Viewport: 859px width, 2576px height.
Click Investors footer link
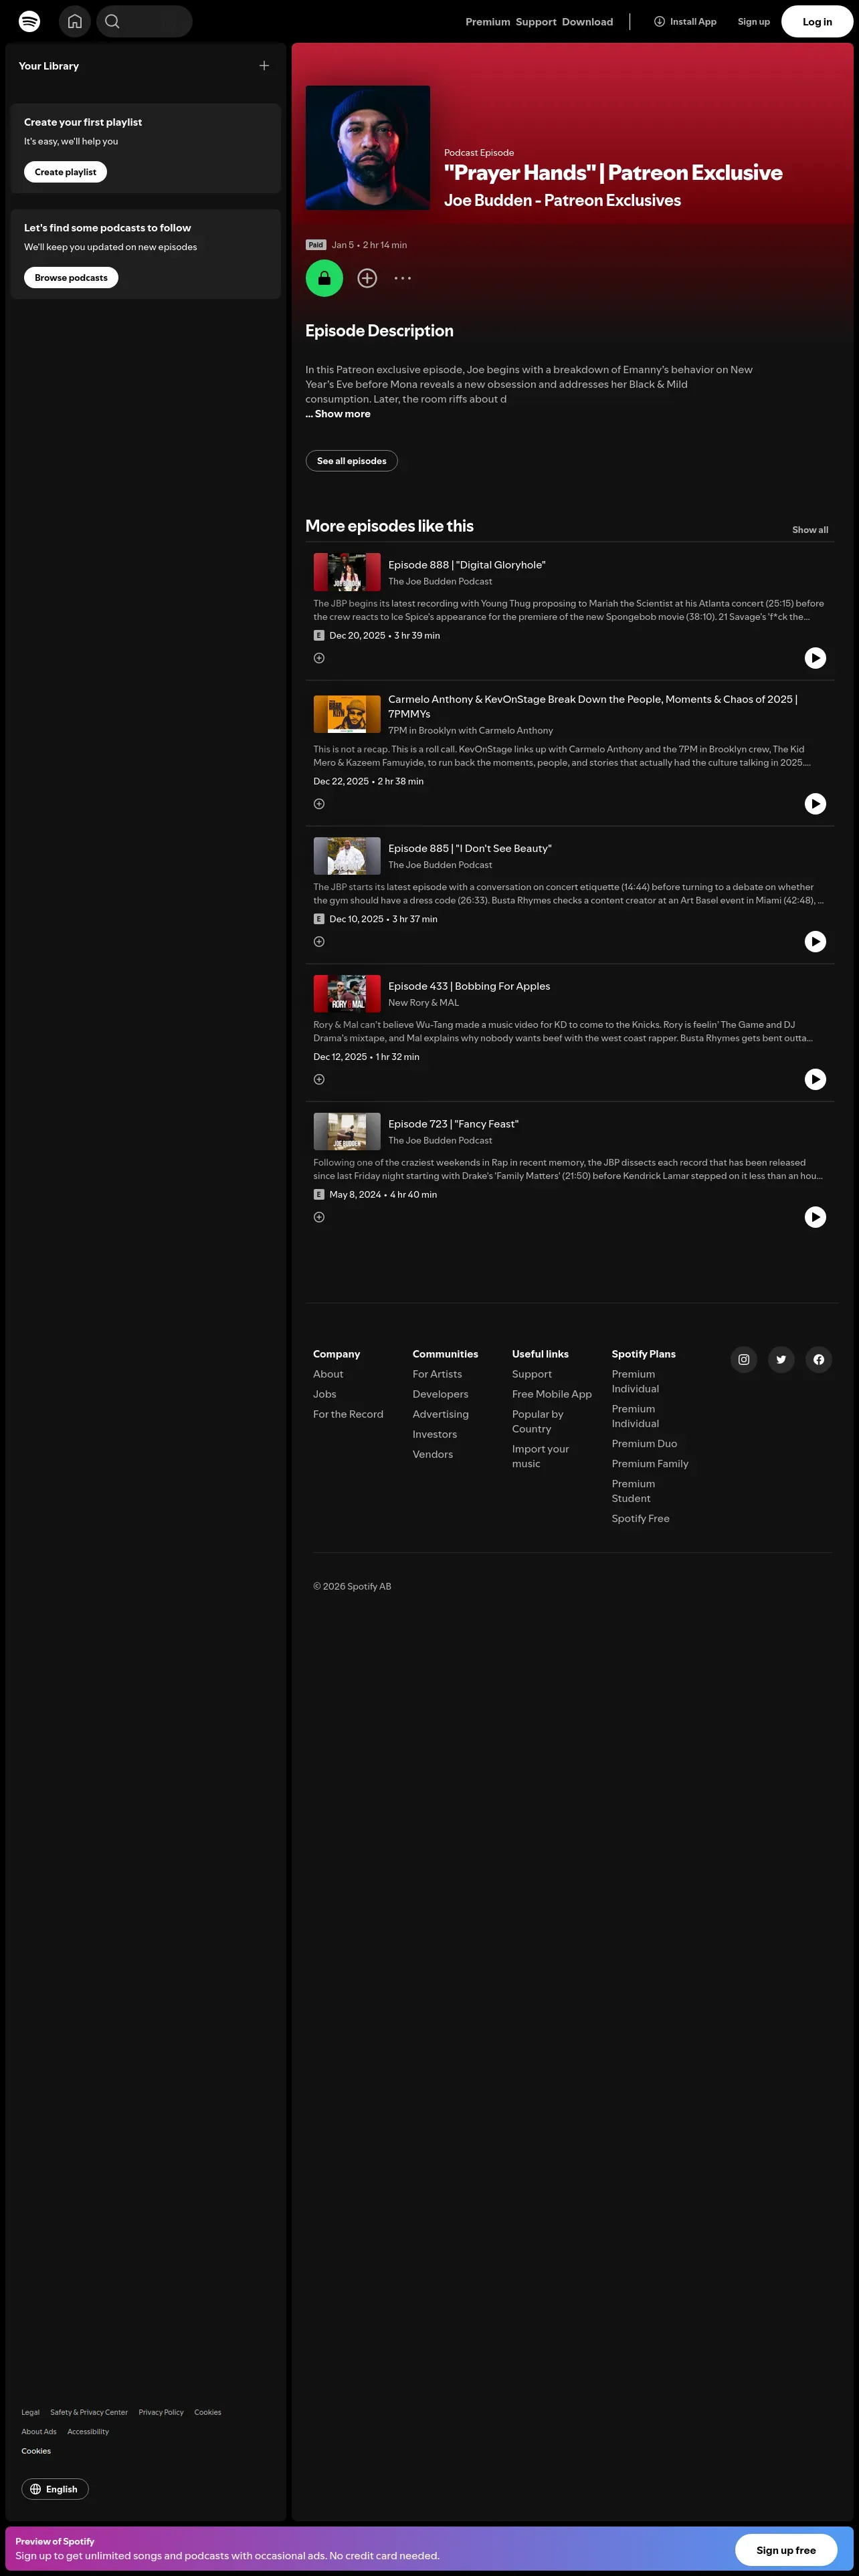pos(434,1435)
